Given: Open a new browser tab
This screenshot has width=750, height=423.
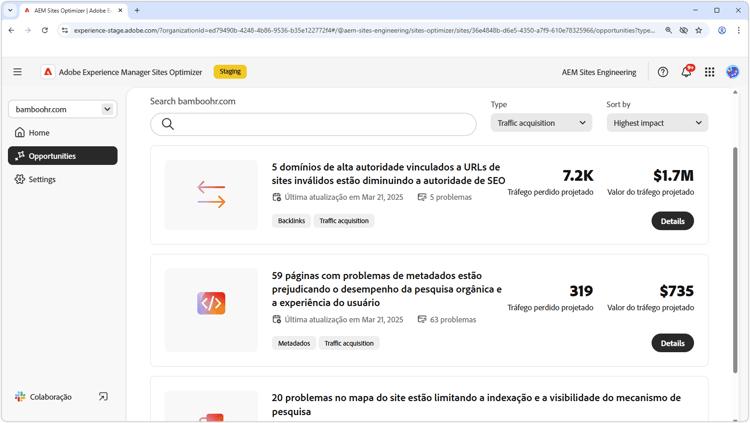Looking at the screenshot, I should pyautogui.click(x=137, y=10).
